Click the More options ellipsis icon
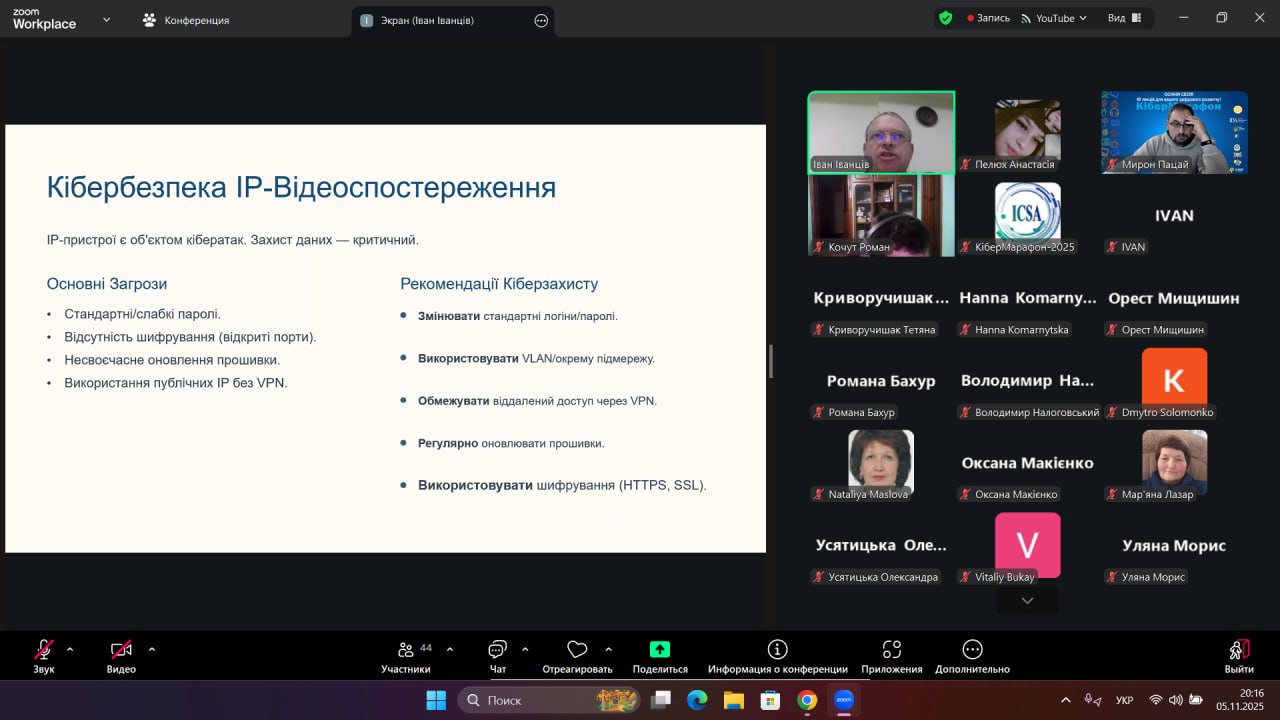1280x720 pixels. (x=972, y=650)
